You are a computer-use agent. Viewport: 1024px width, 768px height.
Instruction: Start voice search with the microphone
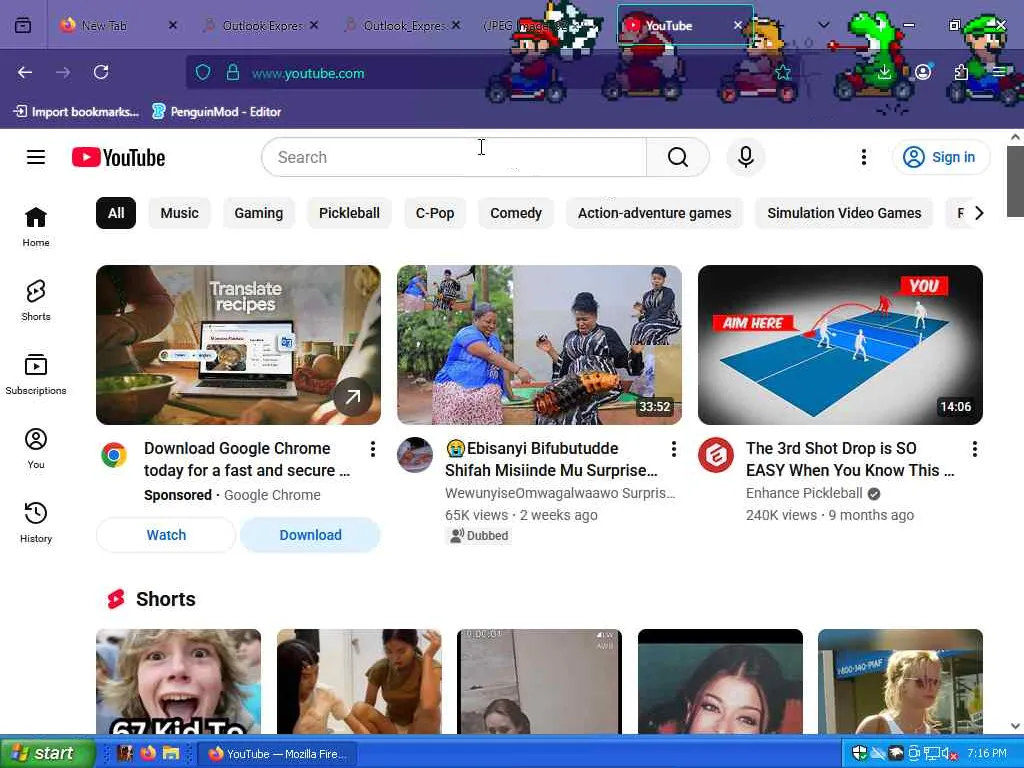coord(745,157)
